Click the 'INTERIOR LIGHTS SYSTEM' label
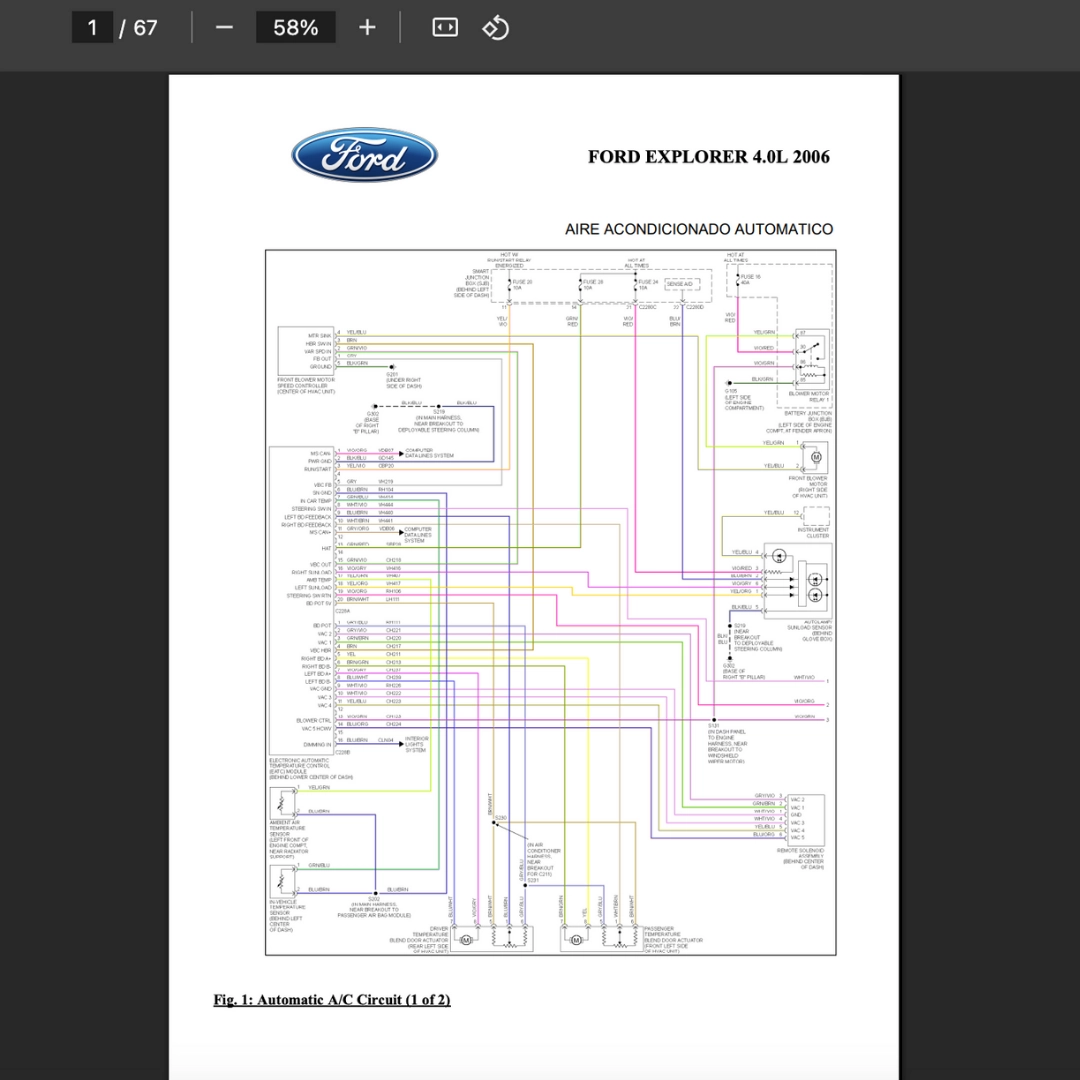 (416, 745)
